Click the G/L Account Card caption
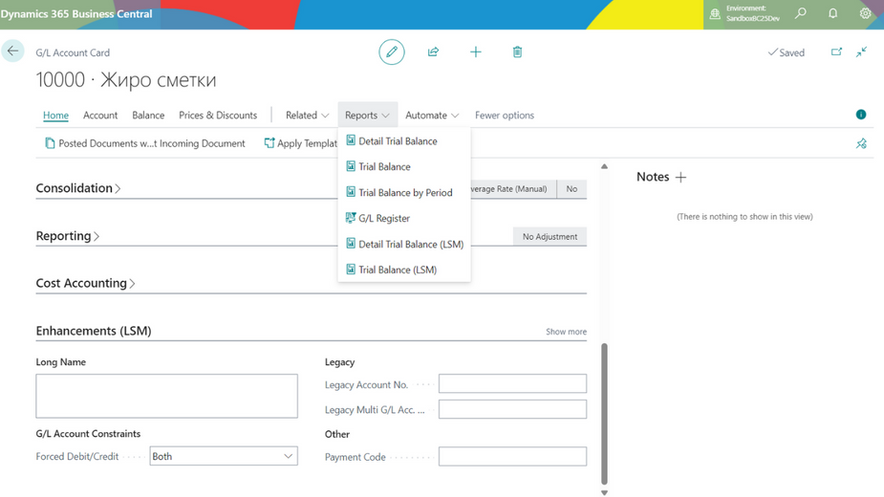Viewport: 884px width, 497px height. click(73, 52)
